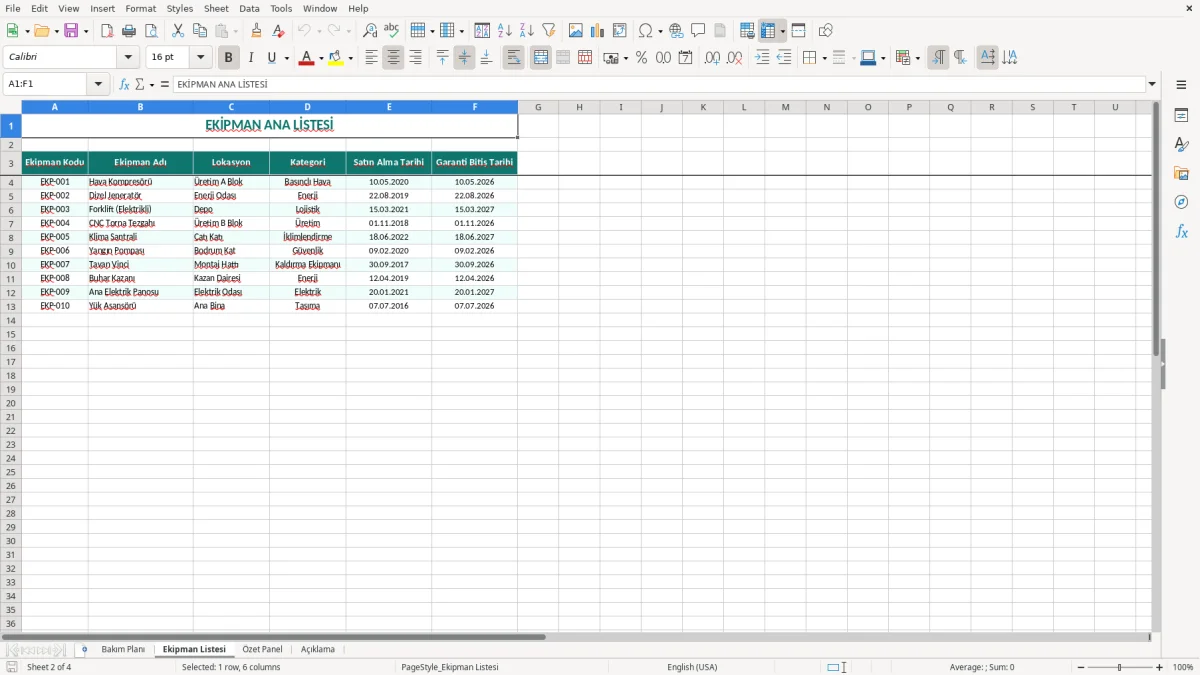The image size is (1200, 675).
Task: Align text left
Action: tap(371, 58)
